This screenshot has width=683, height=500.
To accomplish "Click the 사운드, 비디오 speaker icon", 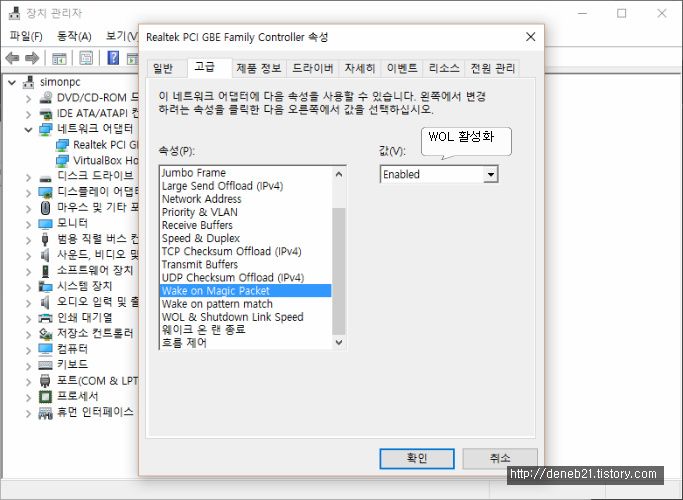I will [x=45, y=255].
